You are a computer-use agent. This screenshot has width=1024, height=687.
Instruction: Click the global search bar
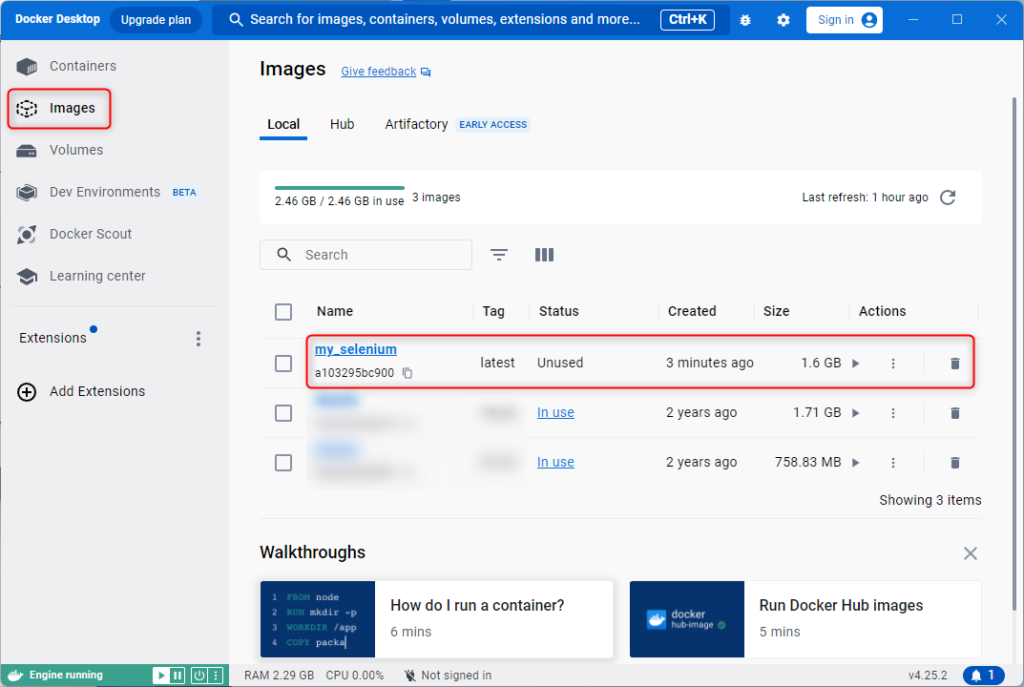[x=471, y=20]
